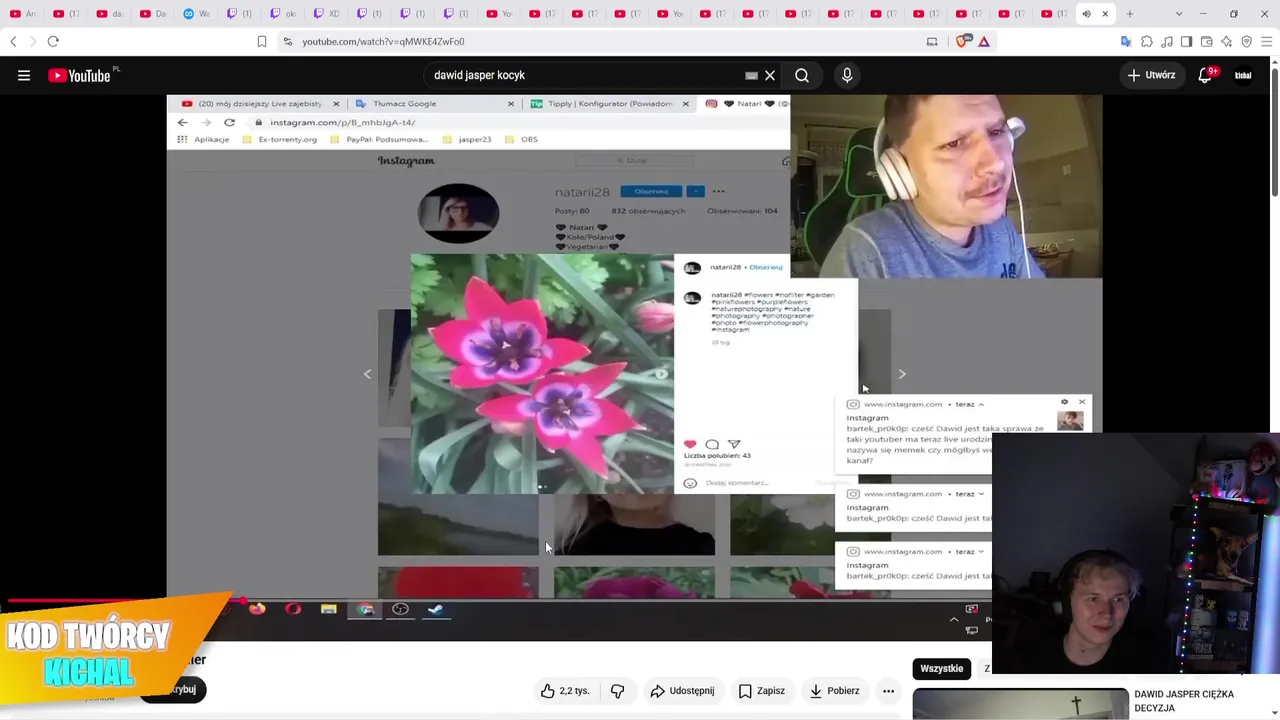The height and width of the screenshot is (720, 1280).
Task: Switch to the first YouTube tab
Action: coord(23,14)
